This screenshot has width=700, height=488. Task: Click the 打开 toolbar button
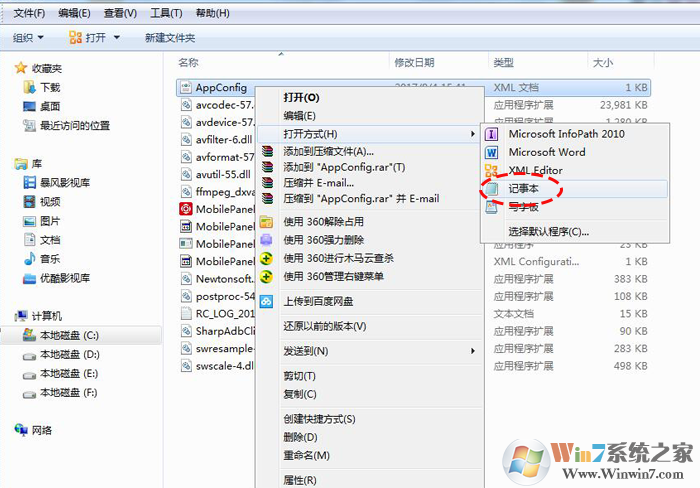(88, 38)
